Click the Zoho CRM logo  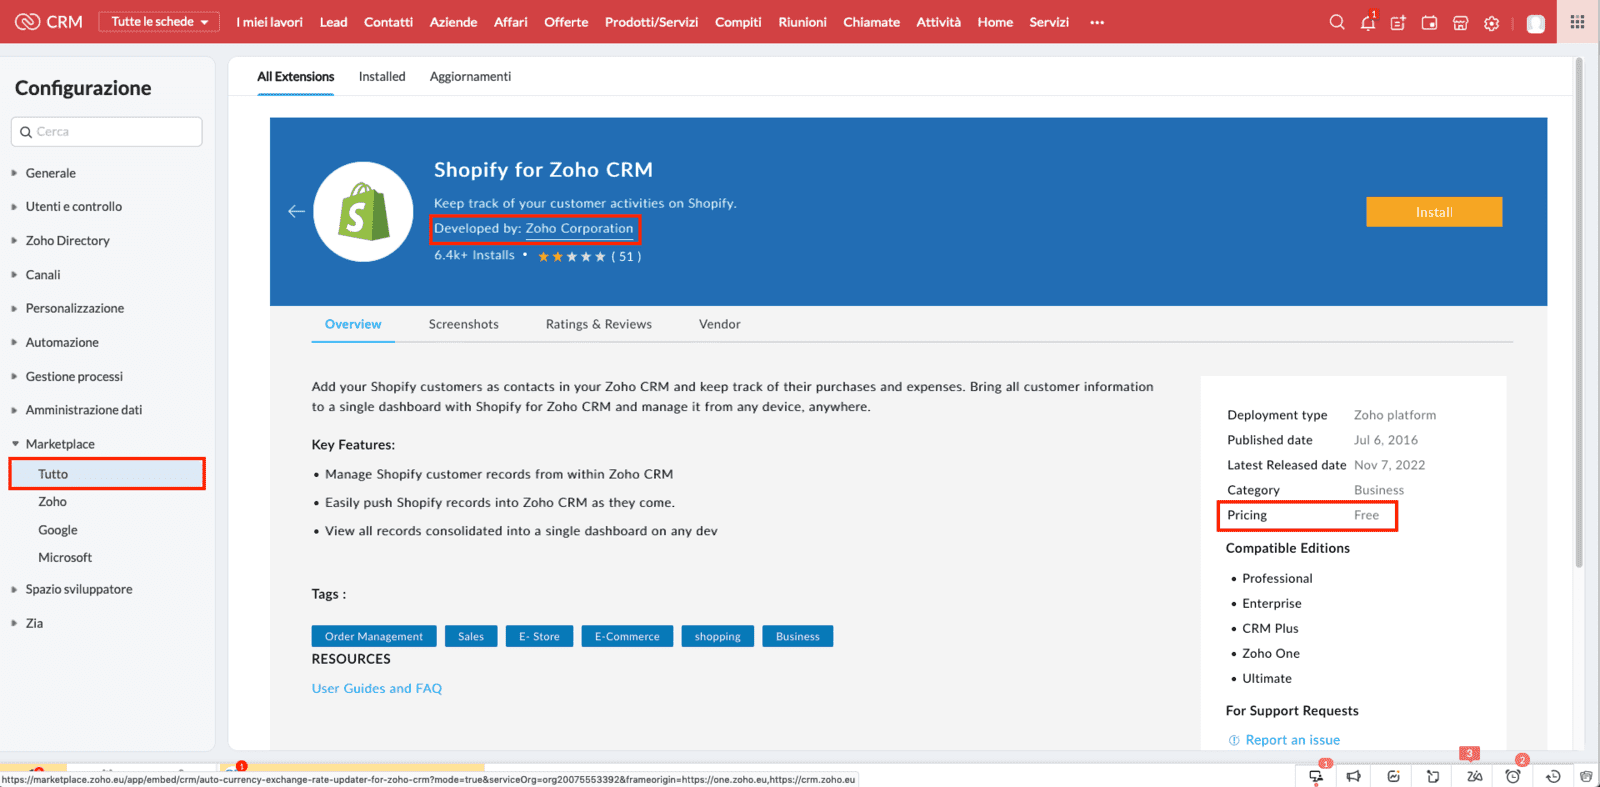pyautogui.click(x=49, y=22)
